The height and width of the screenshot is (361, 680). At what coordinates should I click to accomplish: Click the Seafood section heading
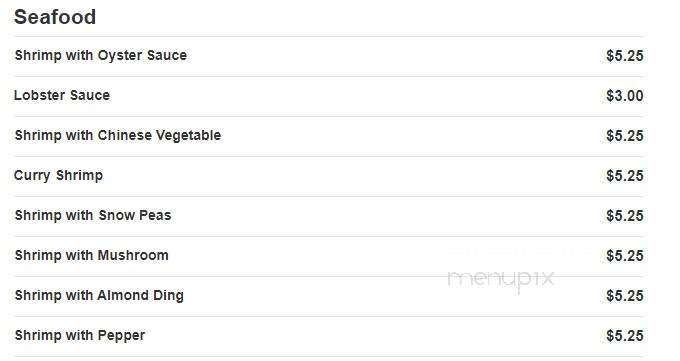55,17
